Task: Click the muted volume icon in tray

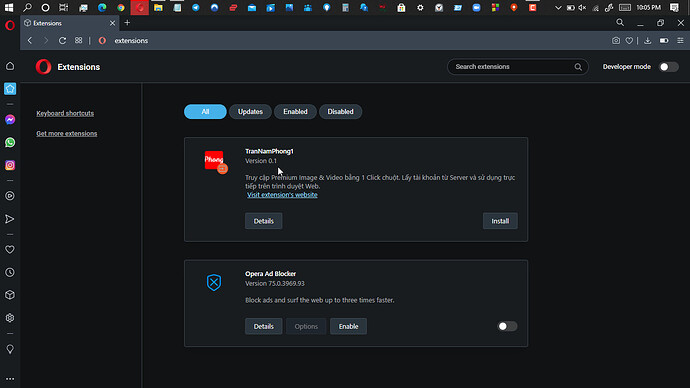Action: [x=582, y=7]
